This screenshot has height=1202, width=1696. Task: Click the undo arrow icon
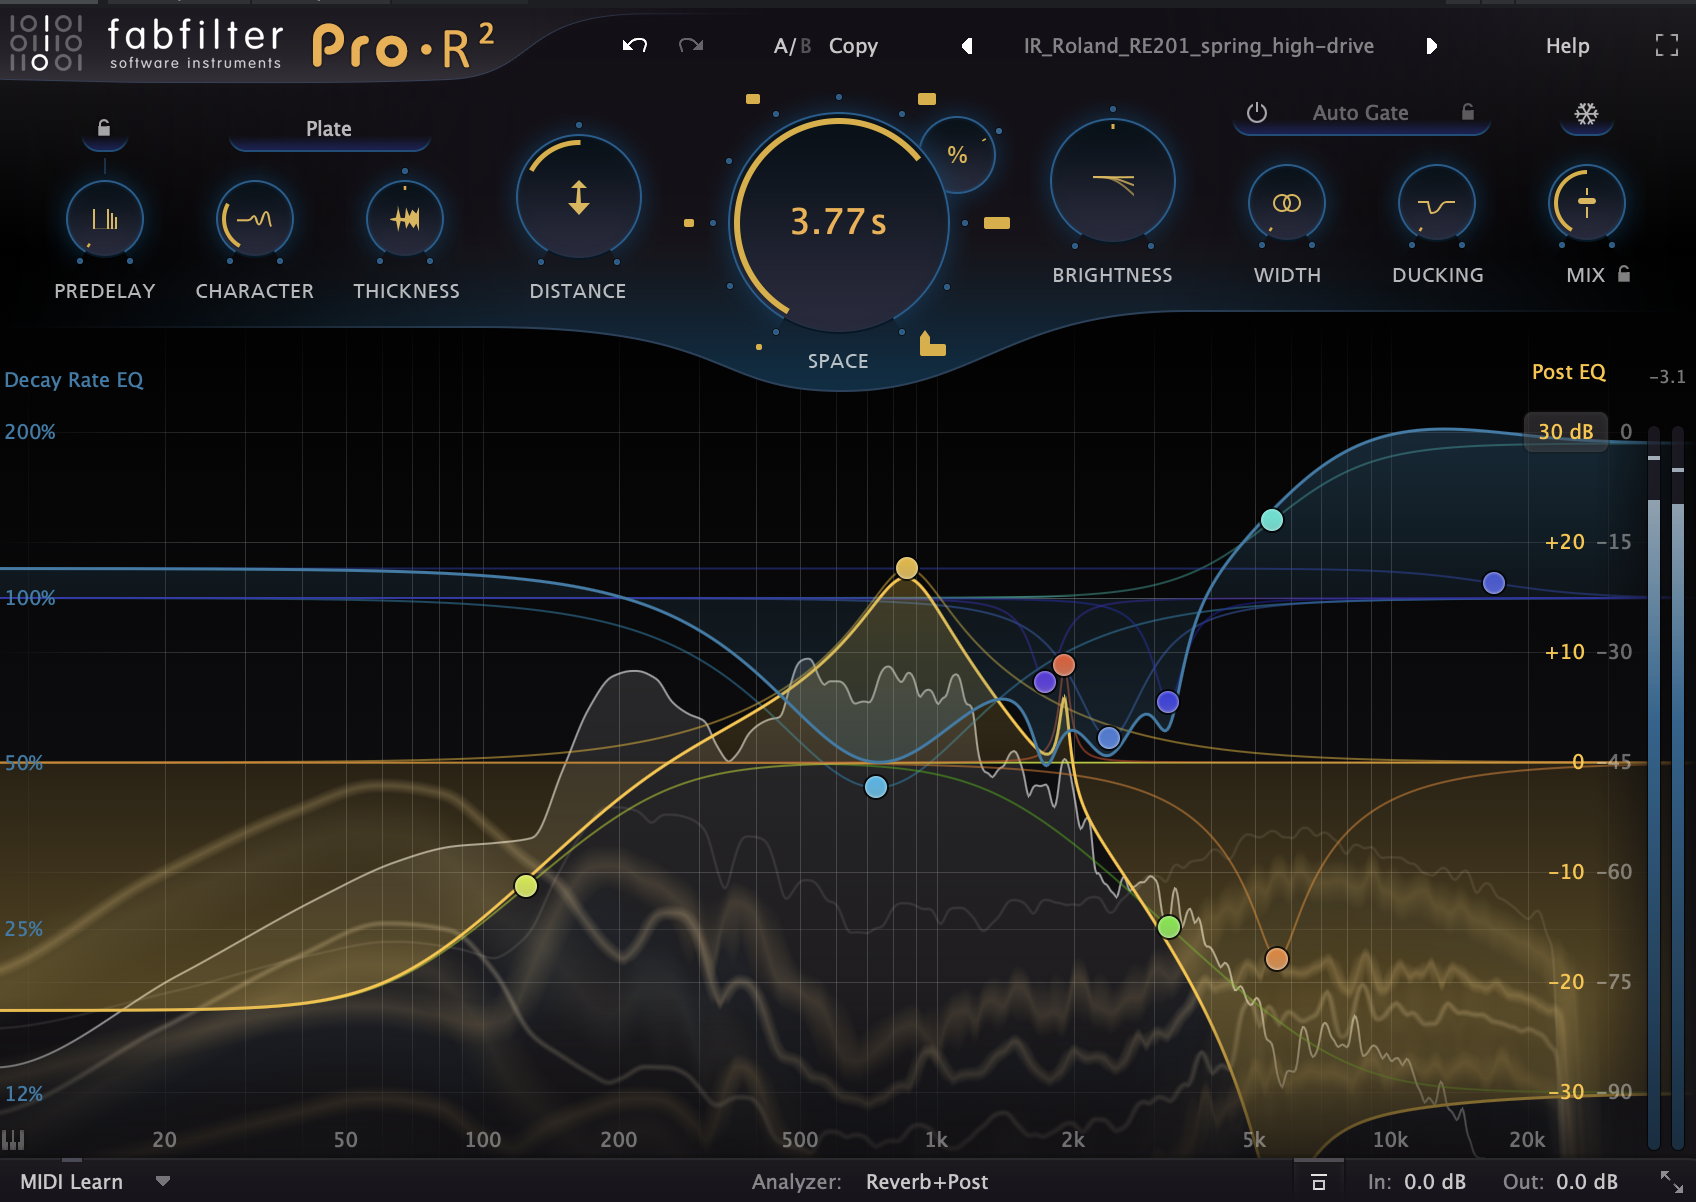(x=635, y=45)
